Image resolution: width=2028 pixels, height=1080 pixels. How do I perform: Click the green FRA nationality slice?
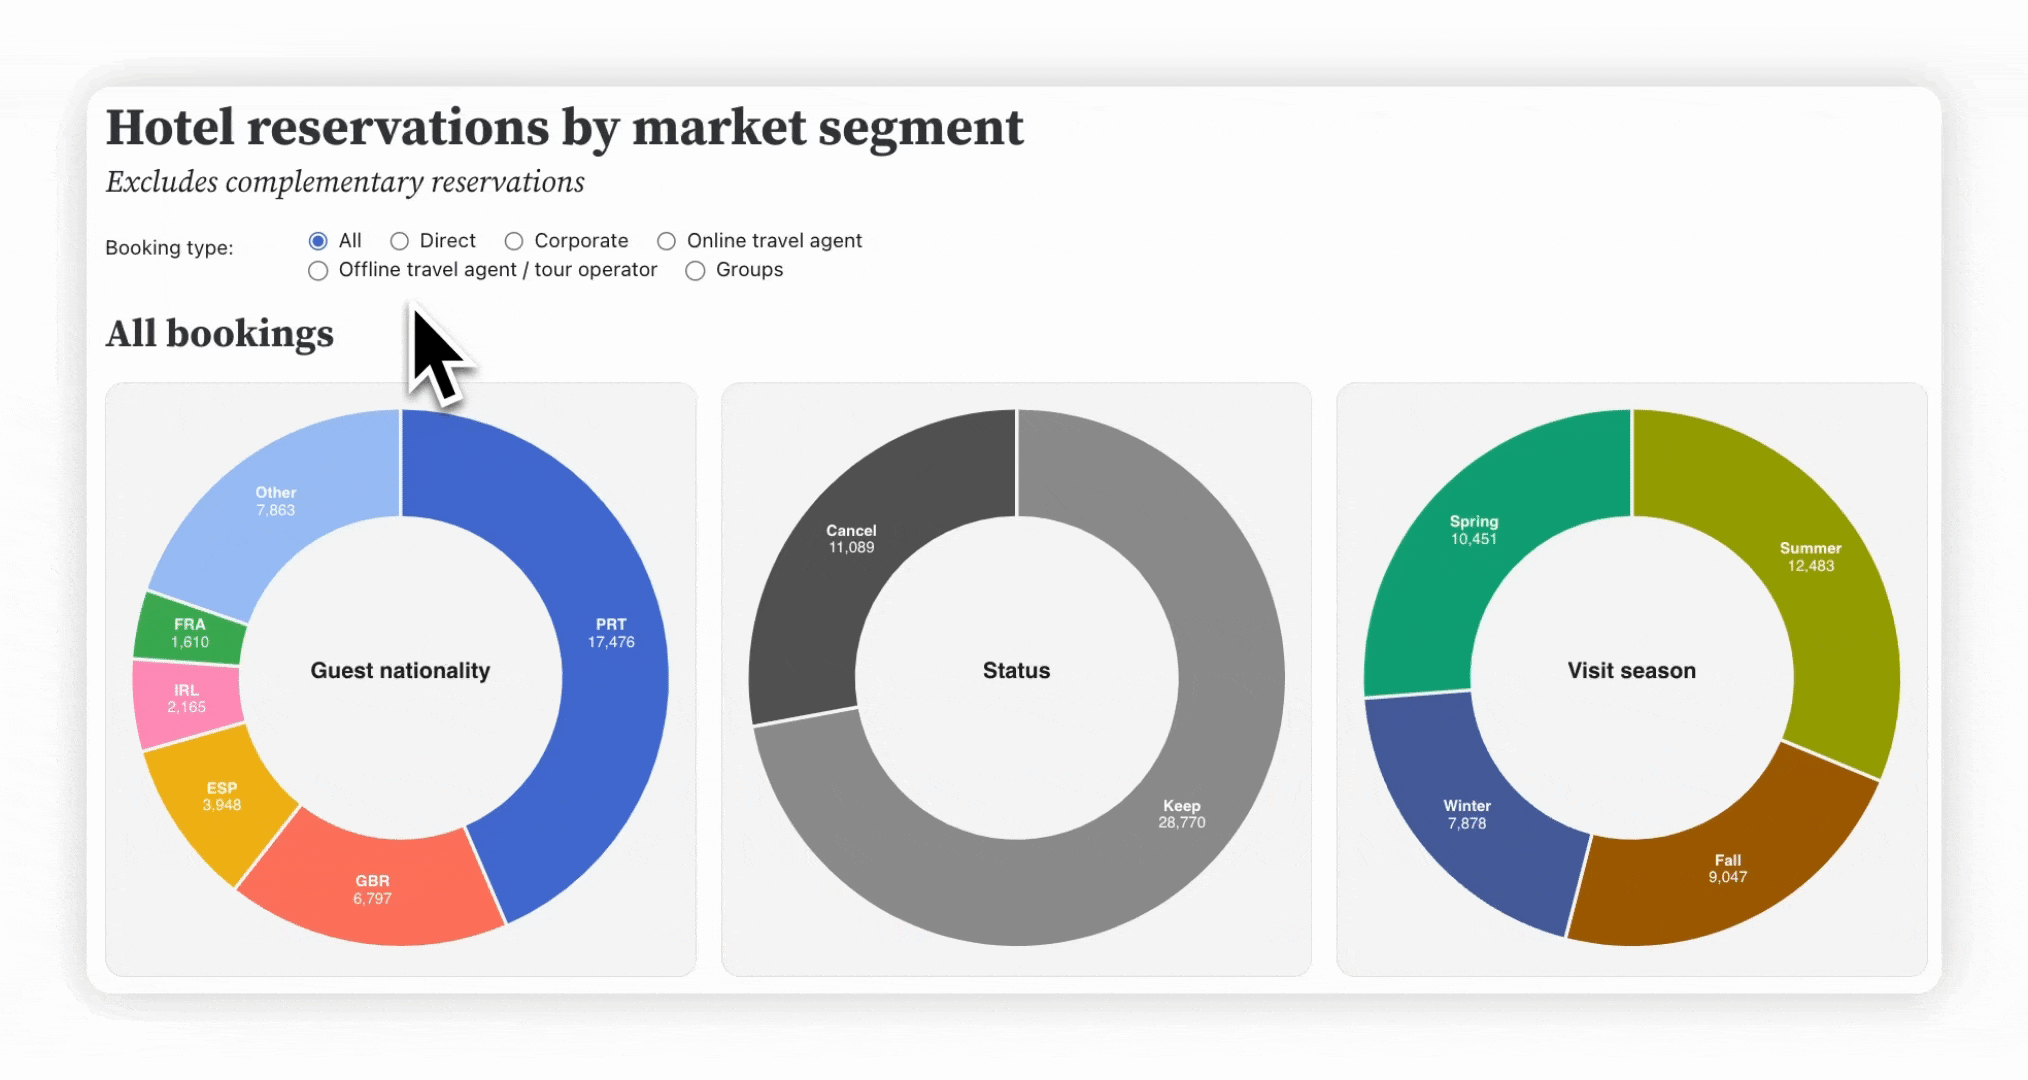(188, 633)
